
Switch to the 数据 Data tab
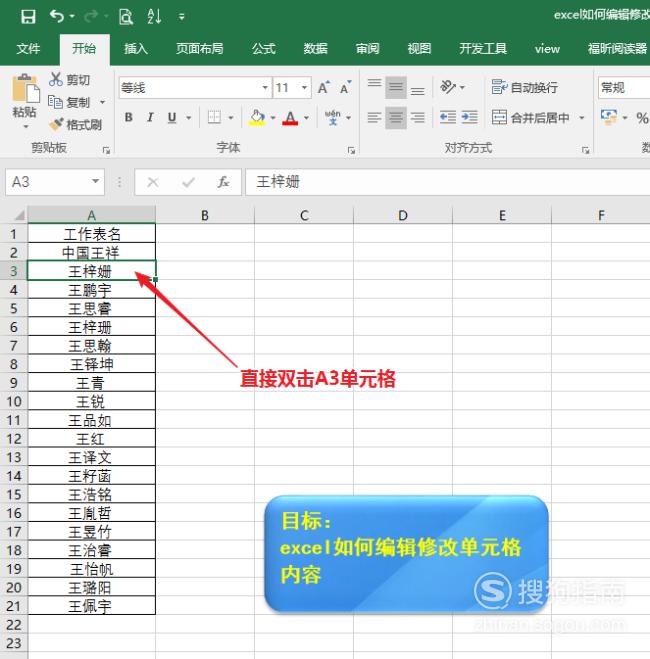316,49
